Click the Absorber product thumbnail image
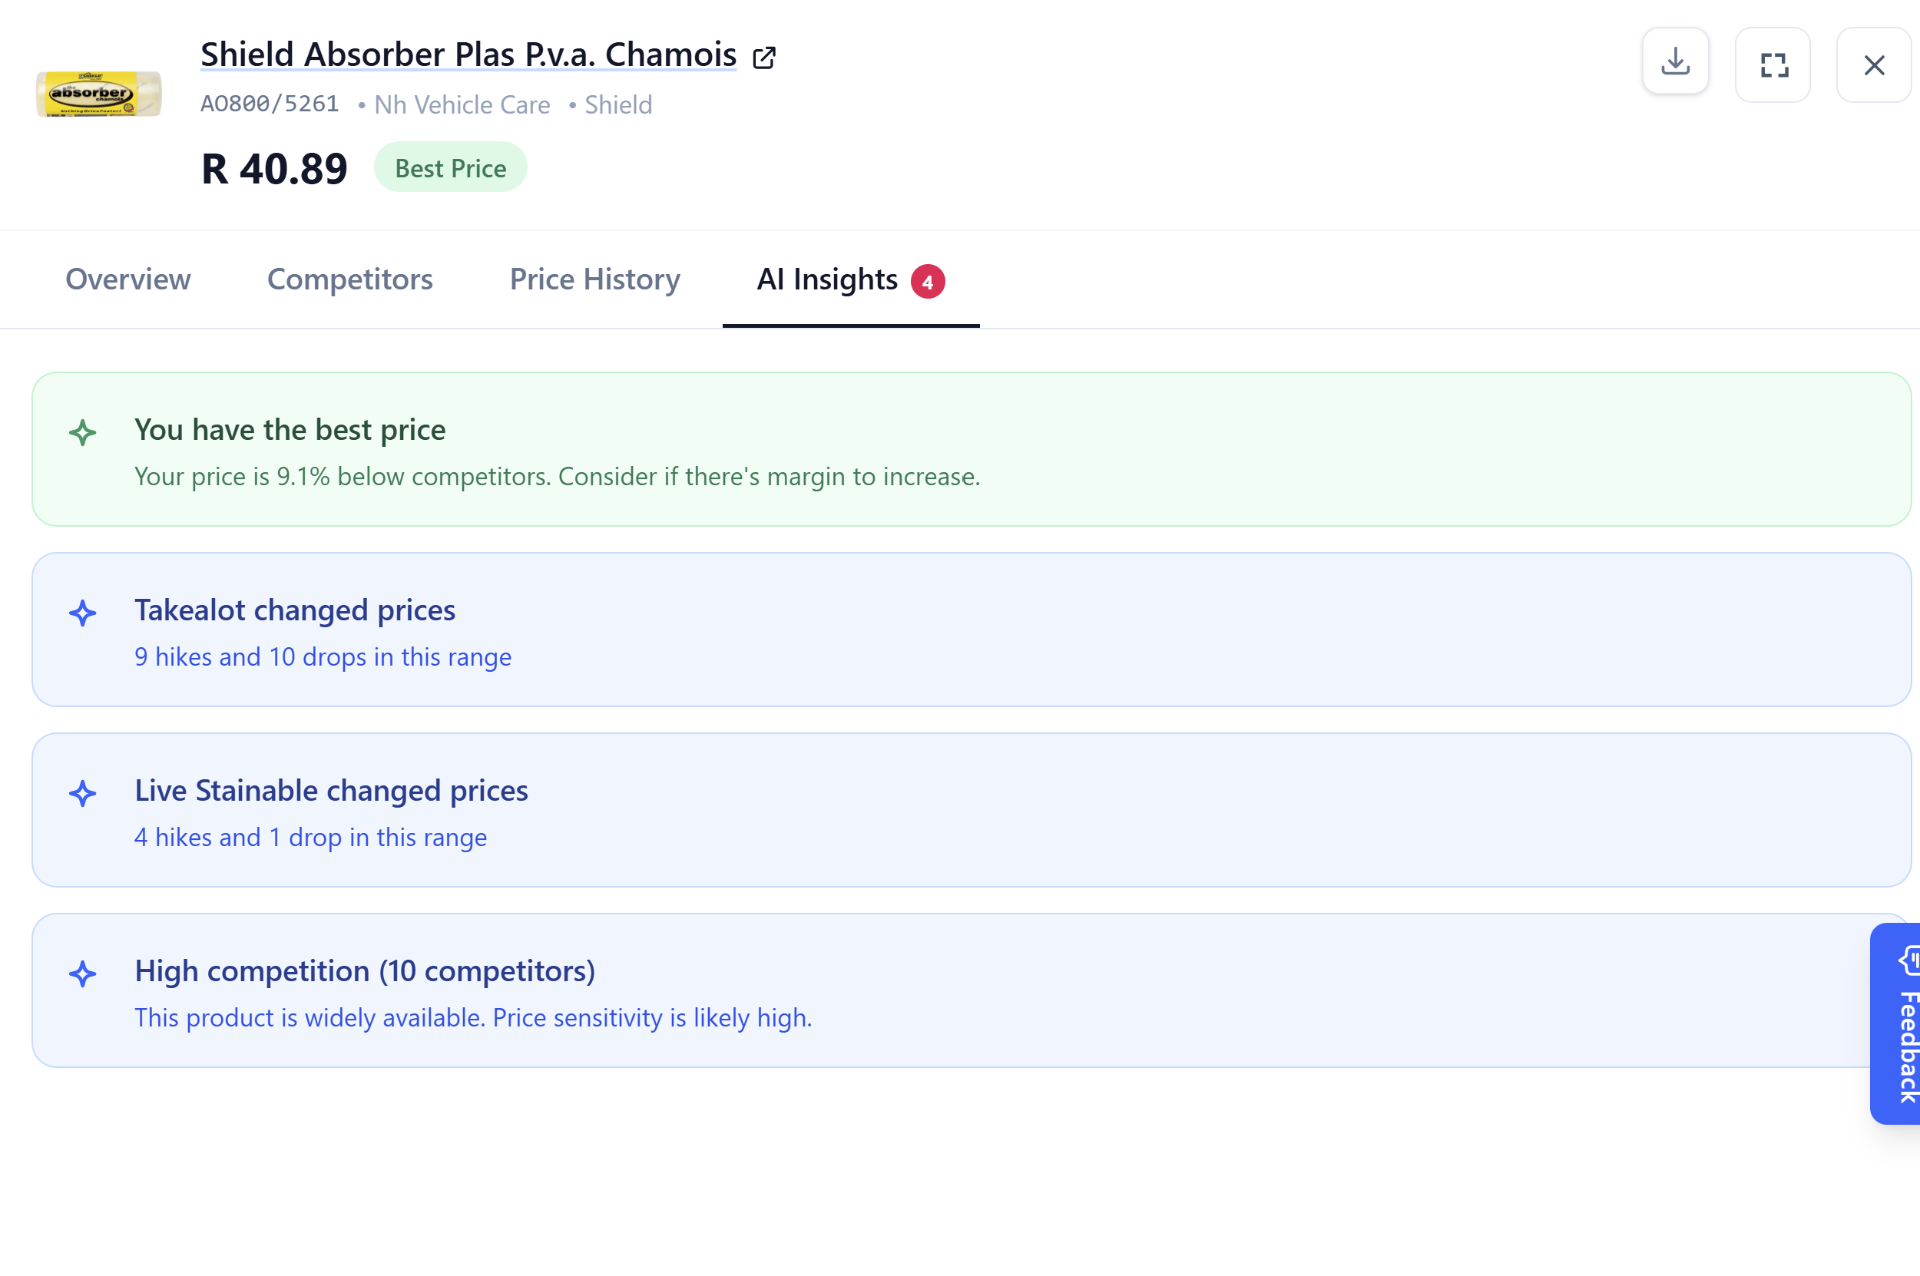1920x1276 pixels. 99,94
